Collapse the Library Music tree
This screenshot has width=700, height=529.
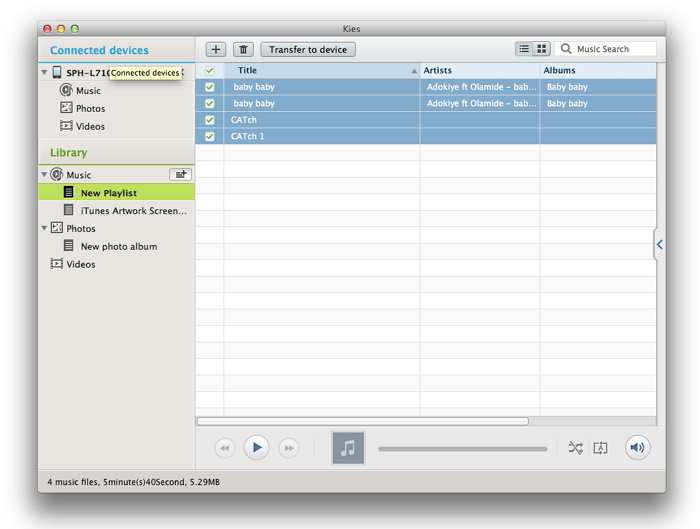44,175
